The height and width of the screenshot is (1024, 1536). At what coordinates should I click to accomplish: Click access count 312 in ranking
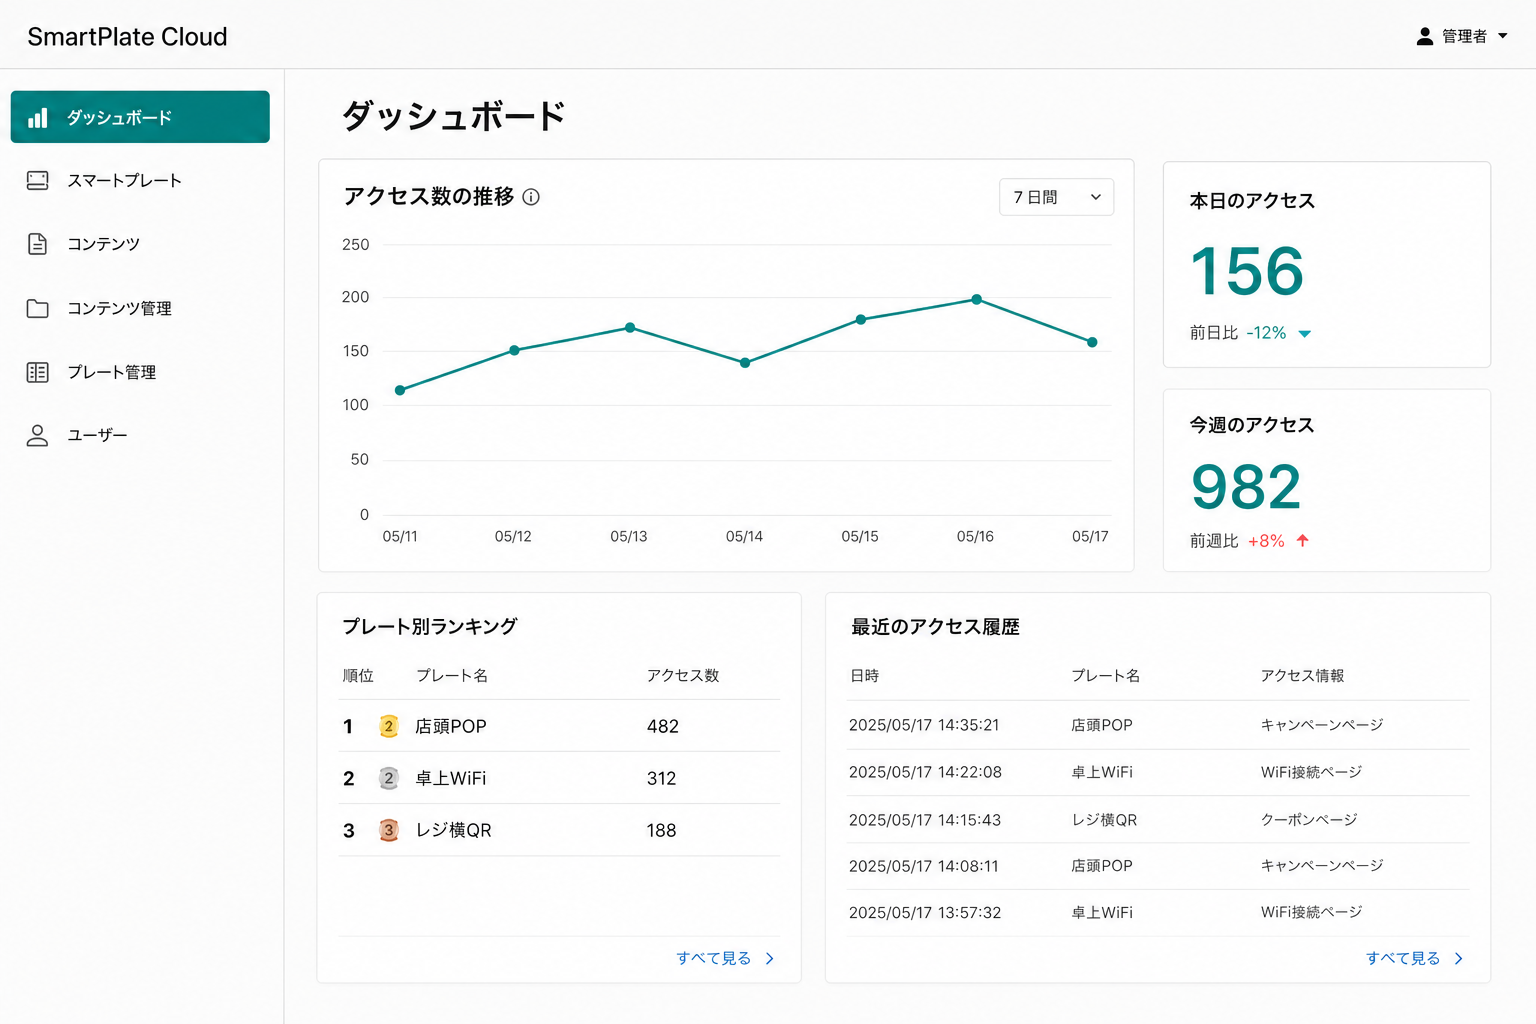(661, 779)
